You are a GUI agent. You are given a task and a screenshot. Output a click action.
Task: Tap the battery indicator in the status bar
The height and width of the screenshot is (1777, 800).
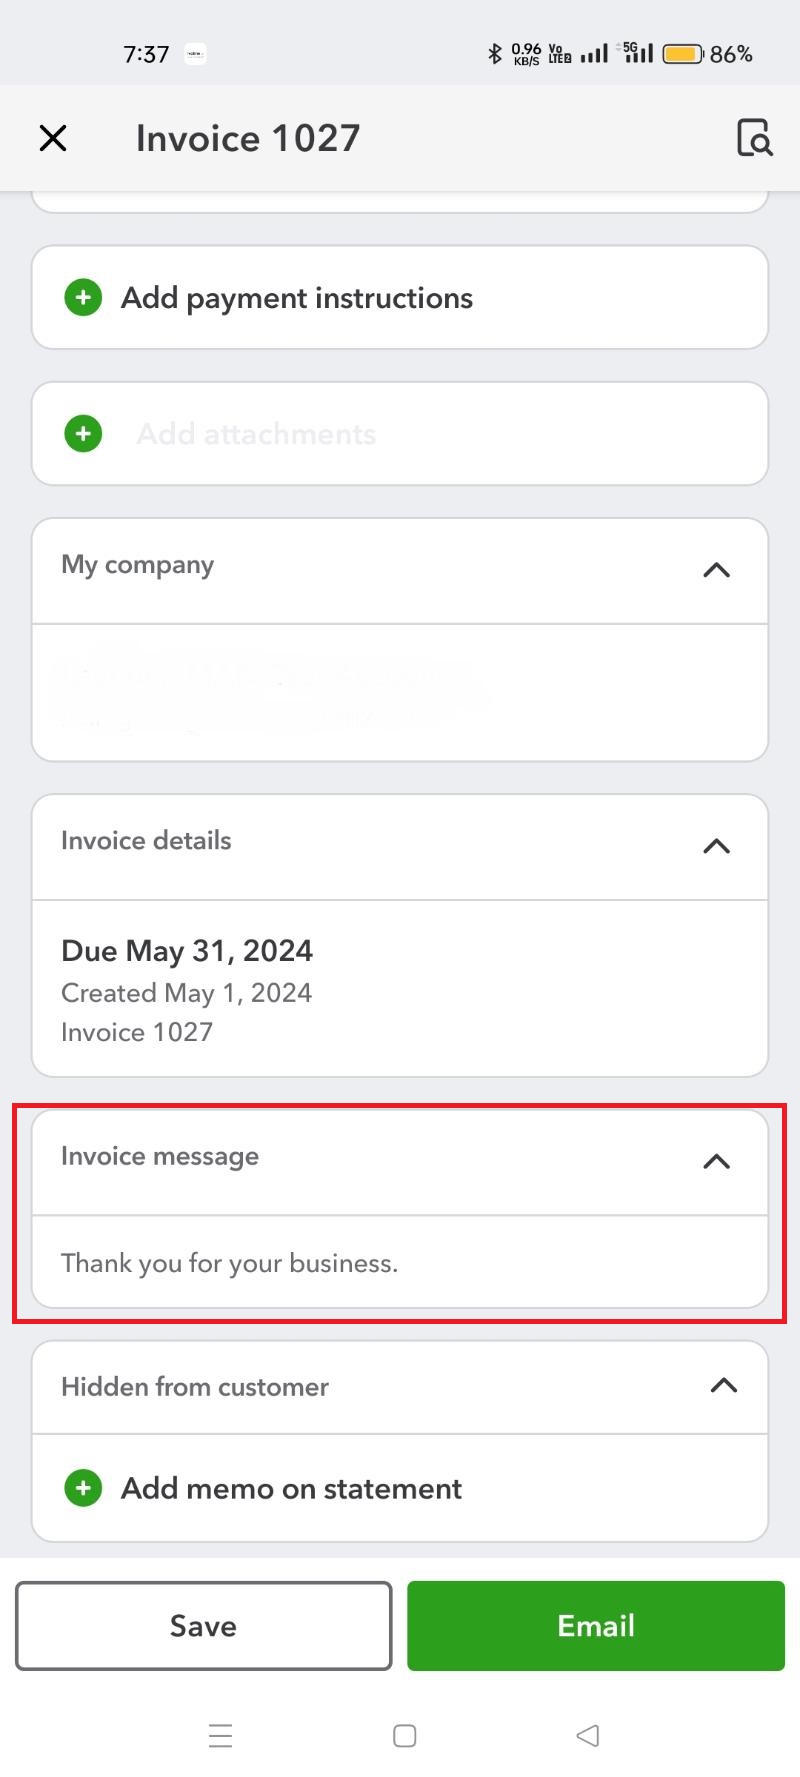(681, 53)
